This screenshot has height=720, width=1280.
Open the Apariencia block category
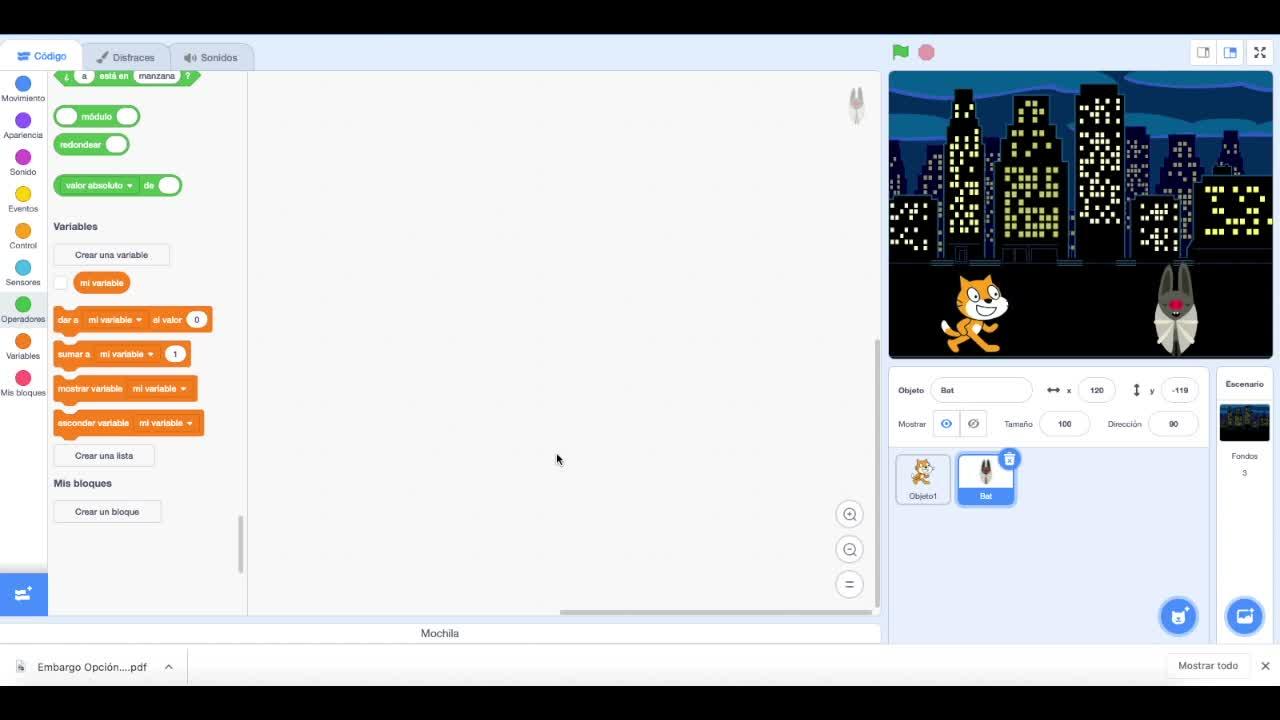pos(23,126)
